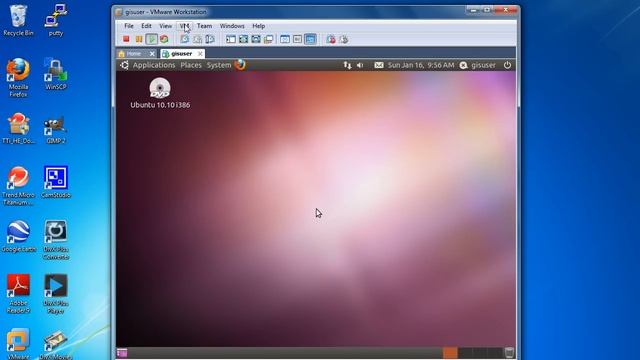Screen dimensions: 640x360
Task: Click the Show Desktop button in Ubuntu
Action: (122, 353)
